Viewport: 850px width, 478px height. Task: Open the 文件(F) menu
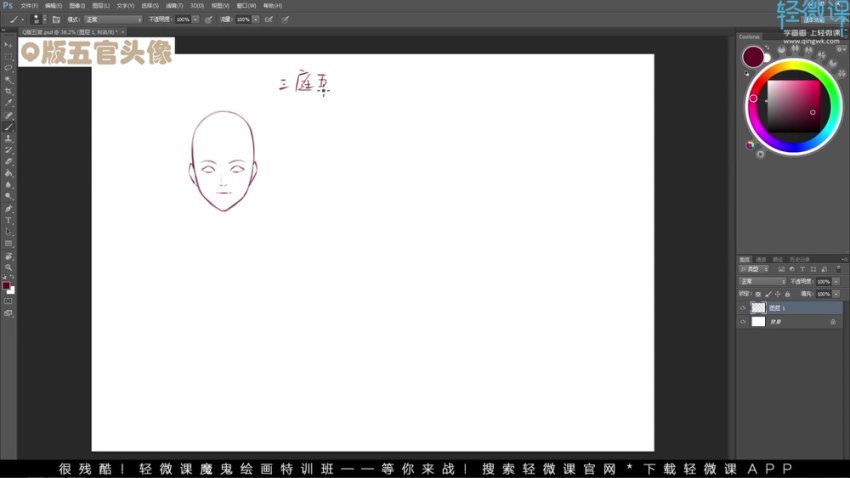[x=29, y=5]
